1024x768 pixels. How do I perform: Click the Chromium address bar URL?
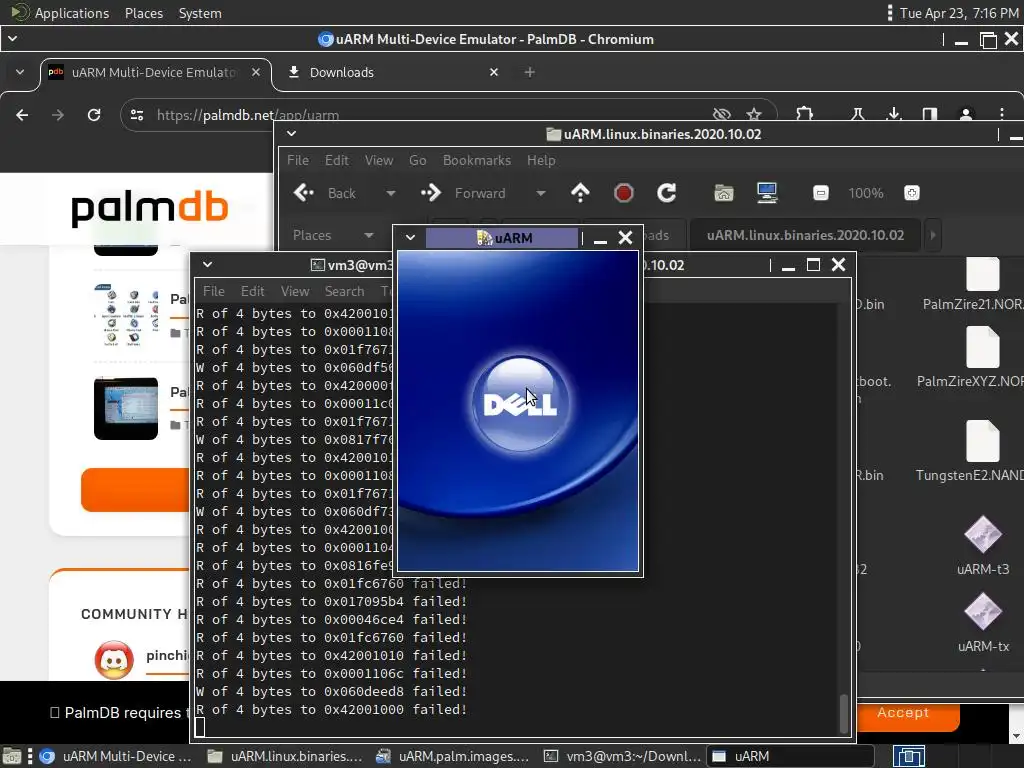(248, 115)
